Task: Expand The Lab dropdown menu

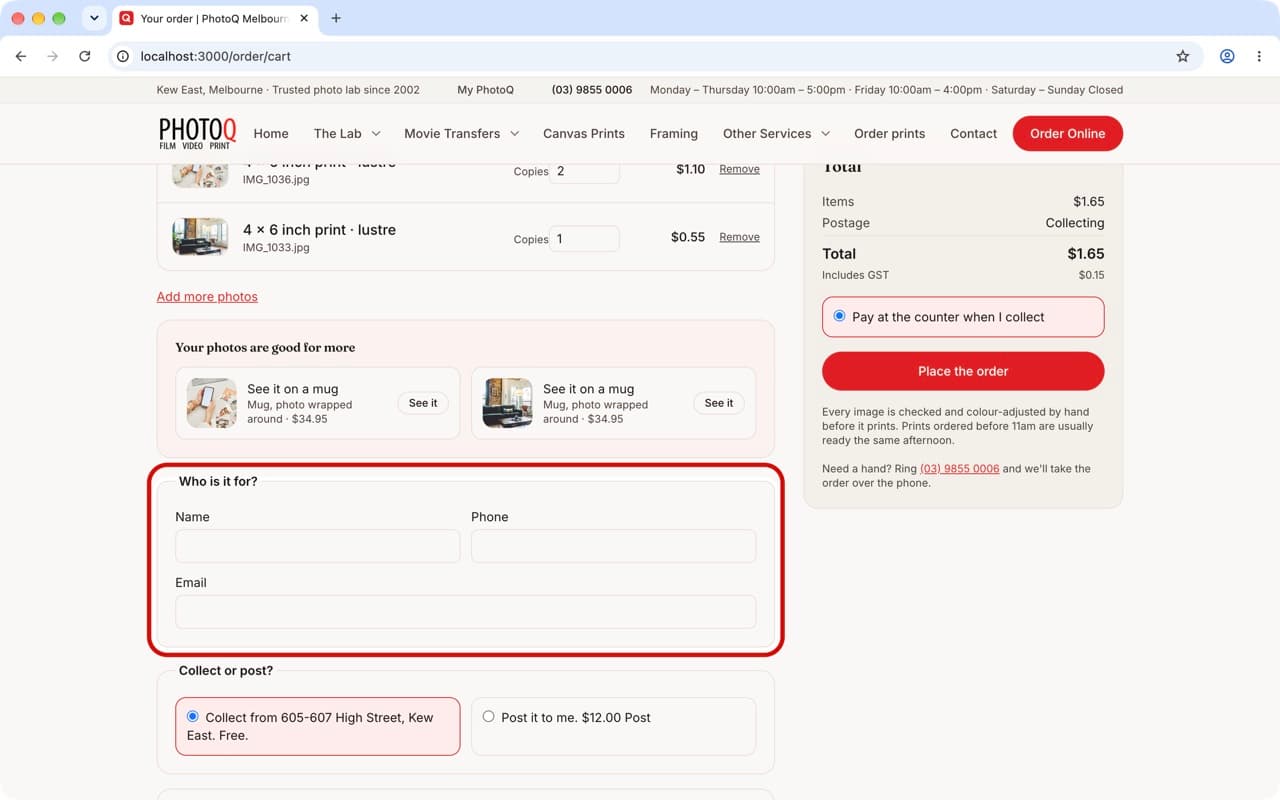Action: click(347, 133)
